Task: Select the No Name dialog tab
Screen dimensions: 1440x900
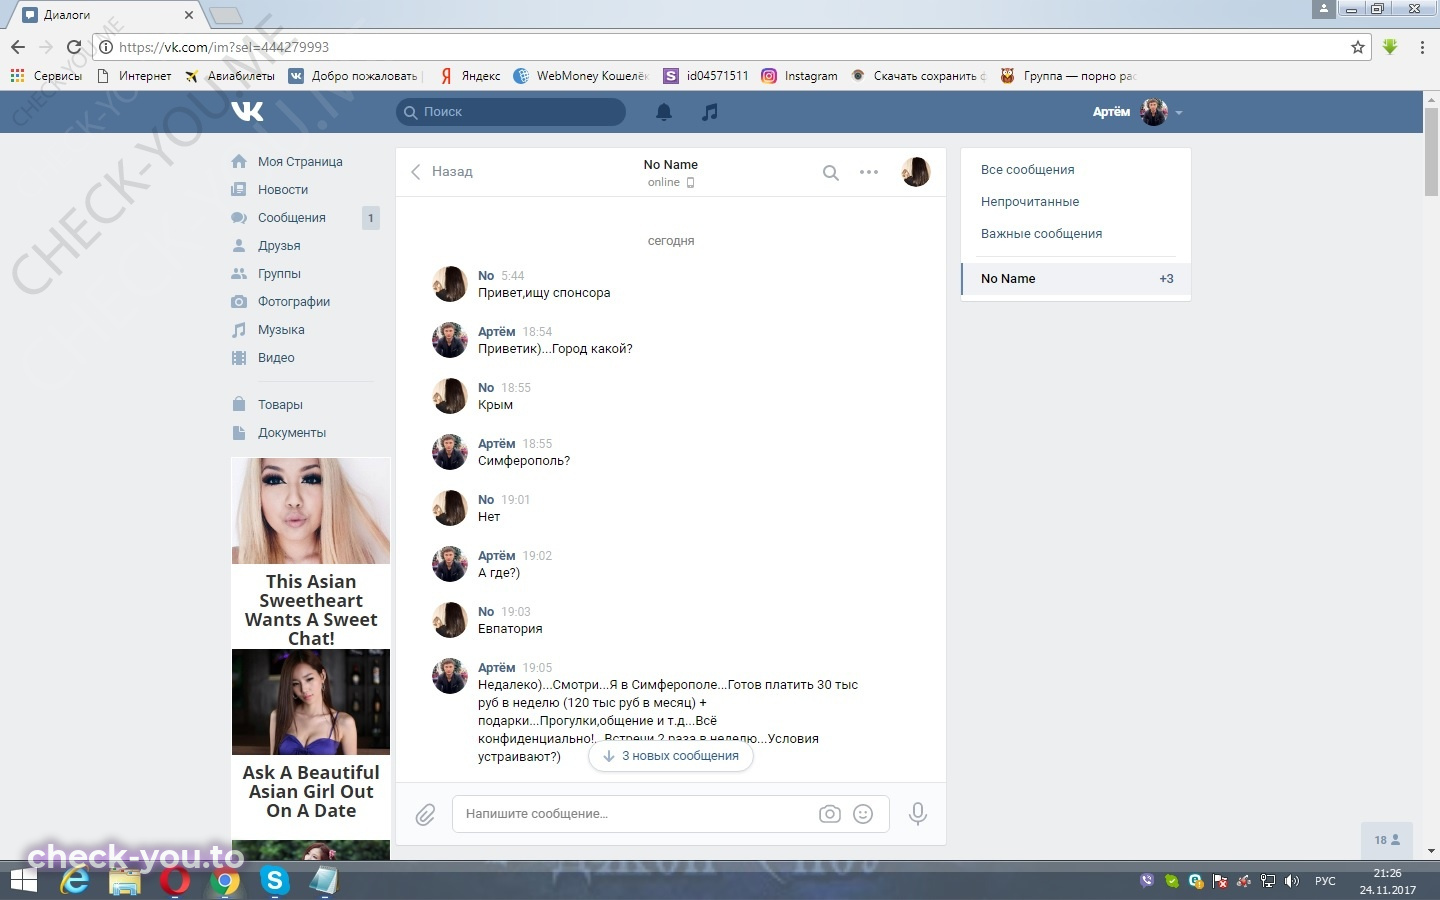Action: click(1076, 279)
